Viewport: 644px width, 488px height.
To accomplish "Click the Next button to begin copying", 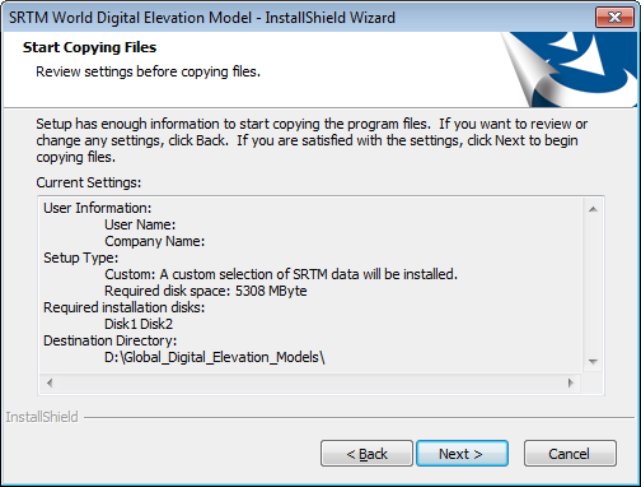I will (461, 454).
